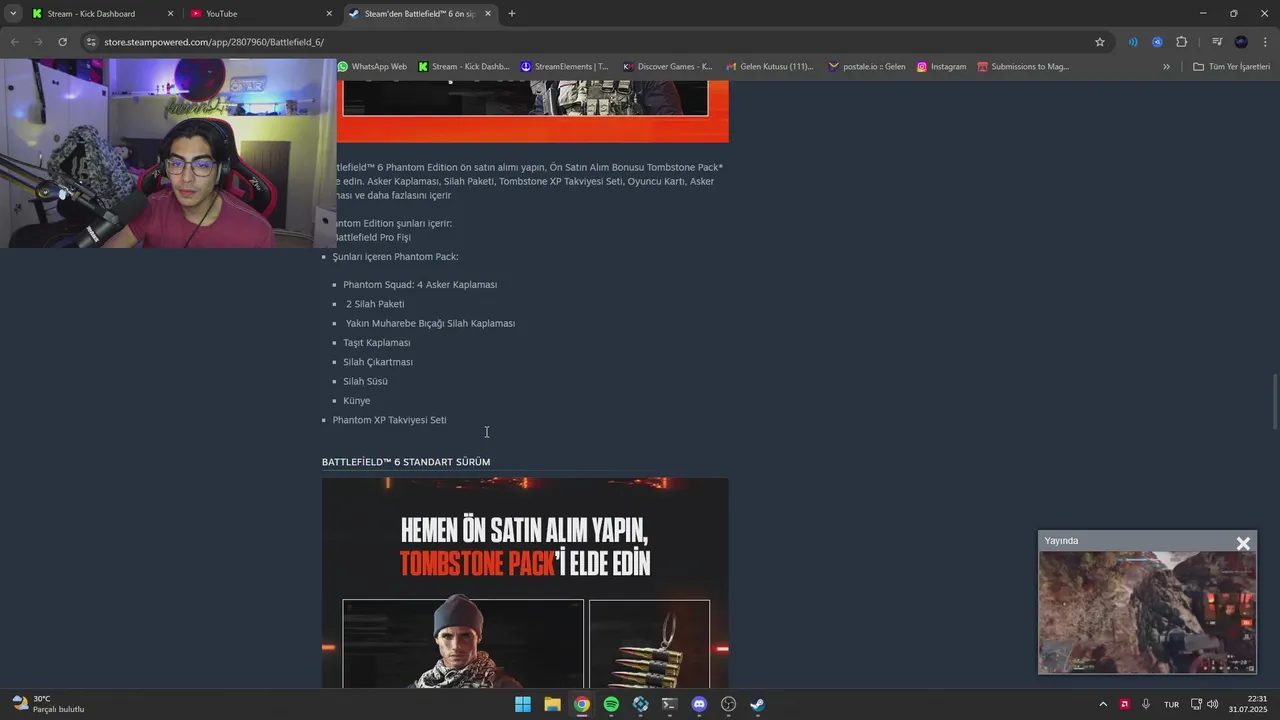The height and width of the screenshot is (720, 1280).
Task: Click the blue round extension icon
Action: (1157, 42)
